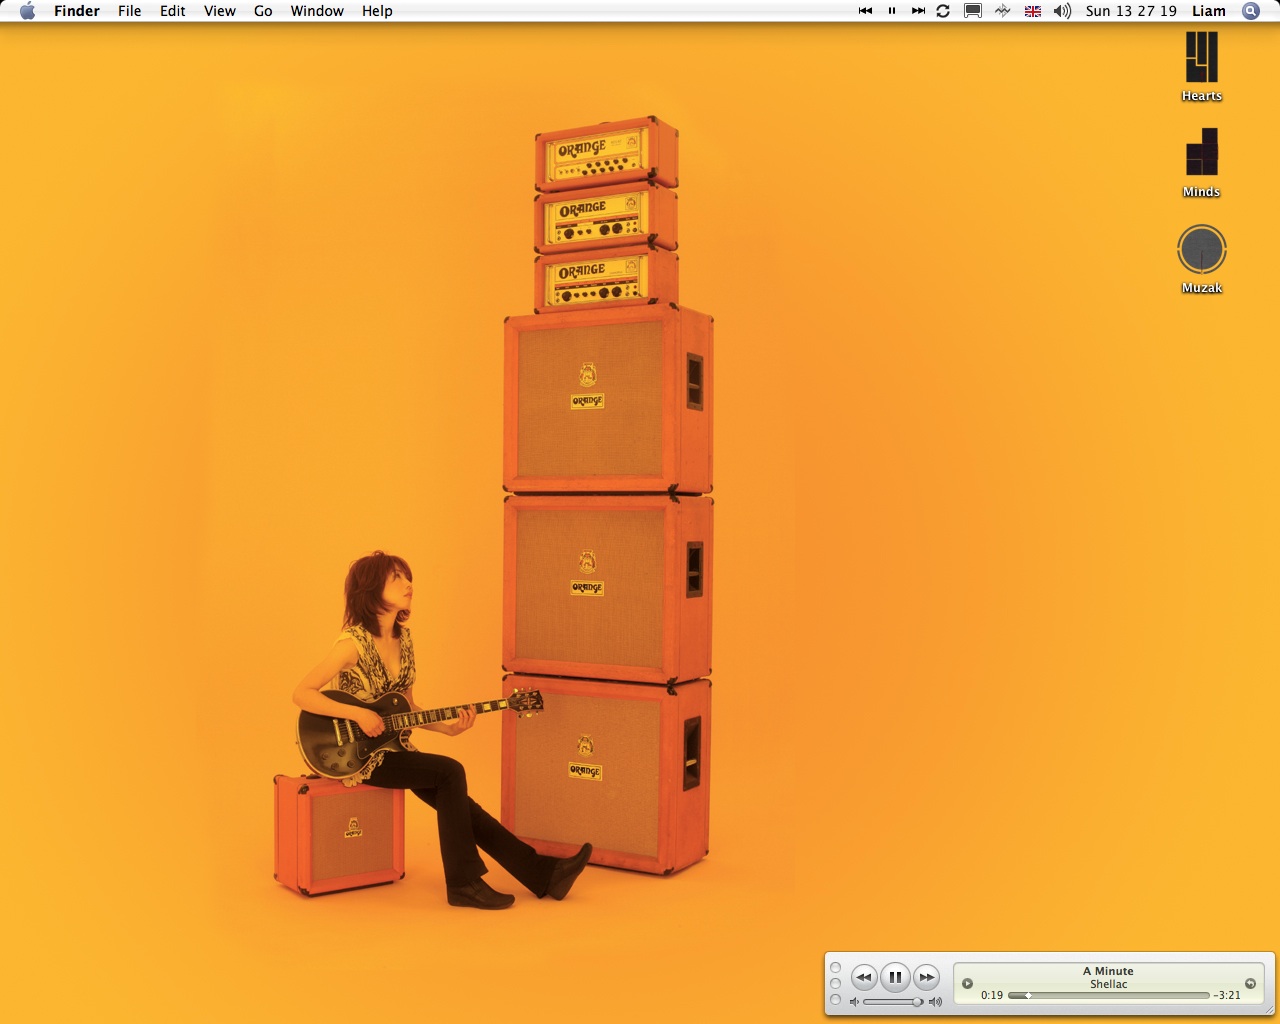
Task: Click previous track icon in menu bar
Action: [865, 11]
